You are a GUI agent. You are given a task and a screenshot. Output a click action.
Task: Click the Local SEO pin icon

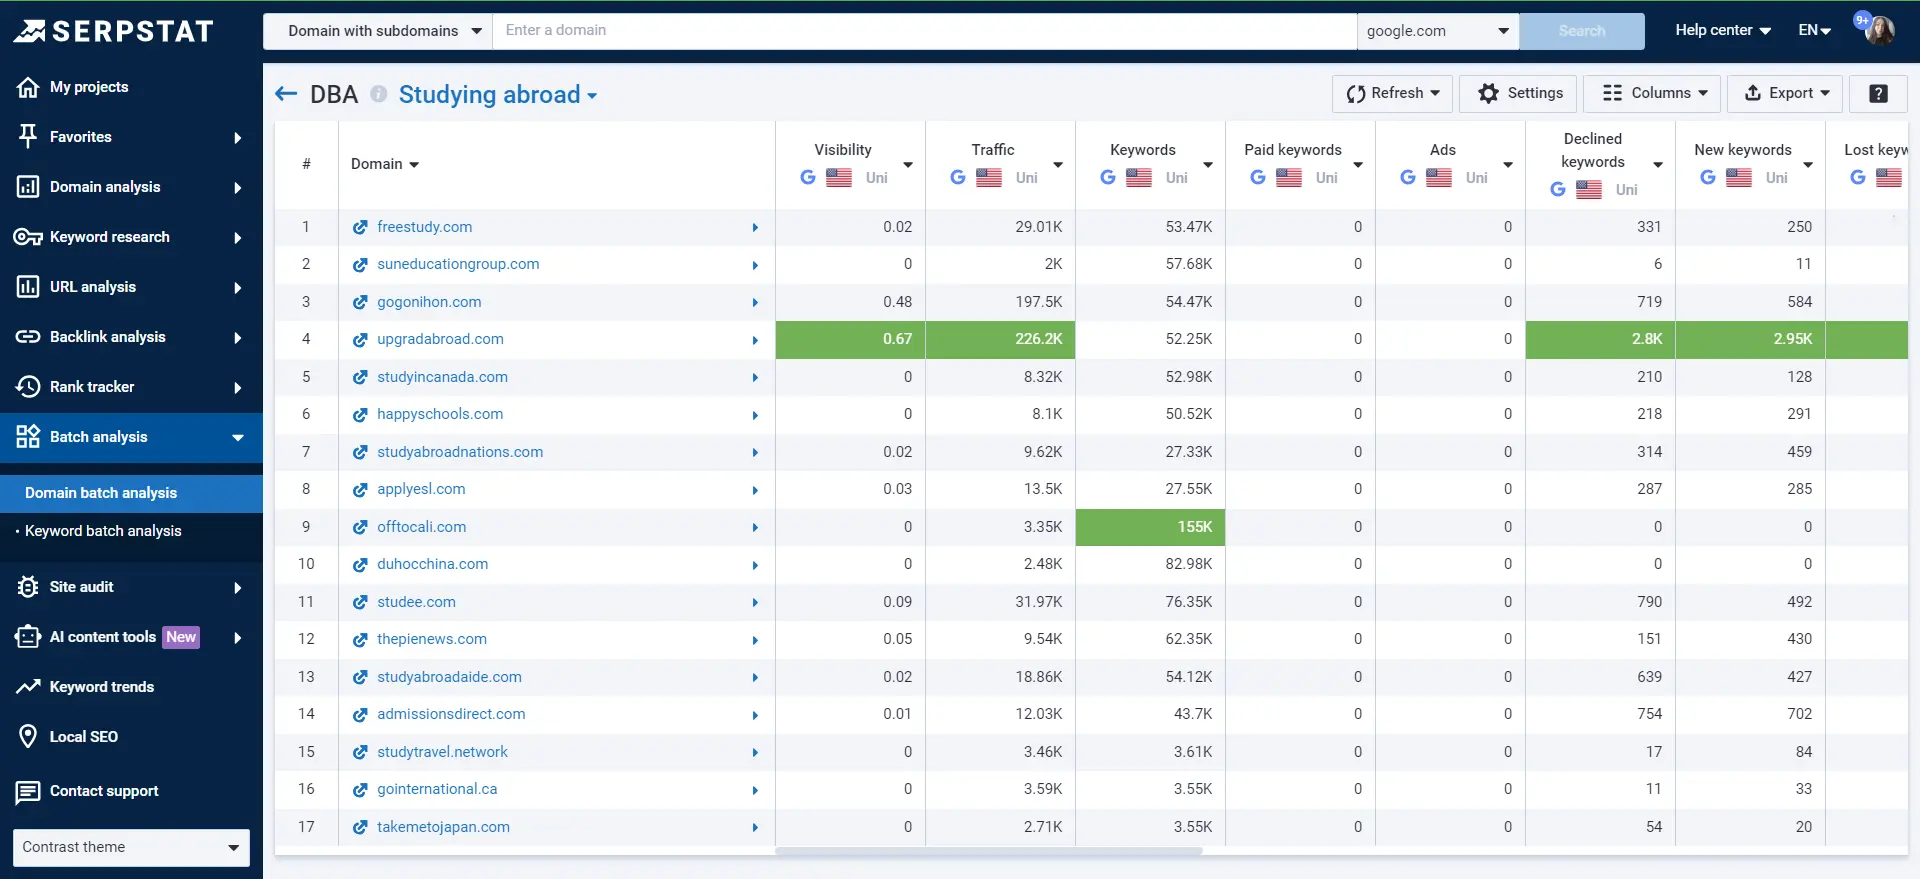28,737
